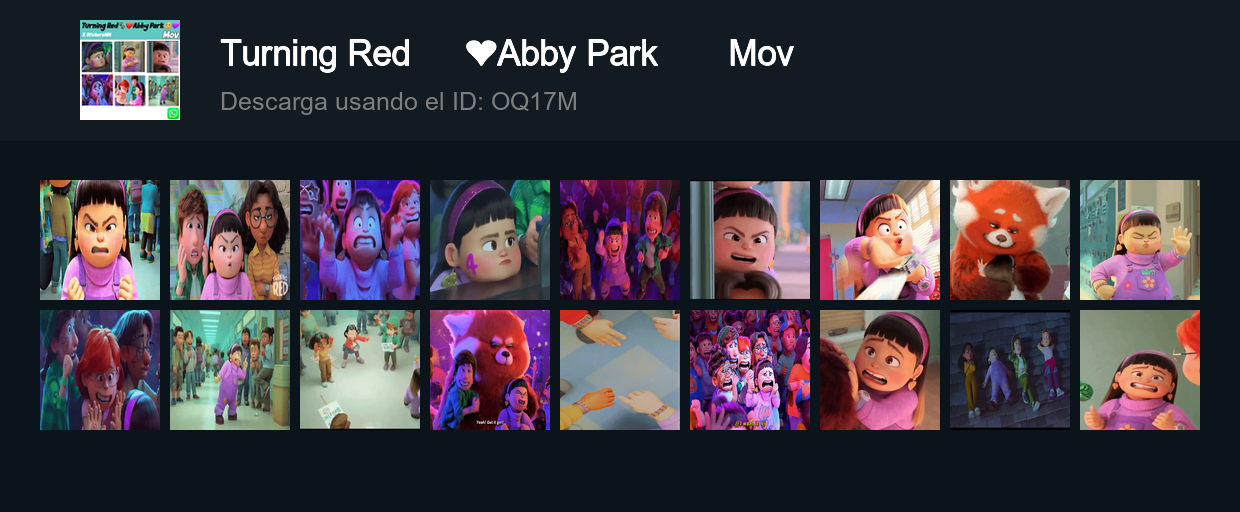Open the sticker of girl holding paper
This screenshot has height=512, width=1240.
pos(880,240)
